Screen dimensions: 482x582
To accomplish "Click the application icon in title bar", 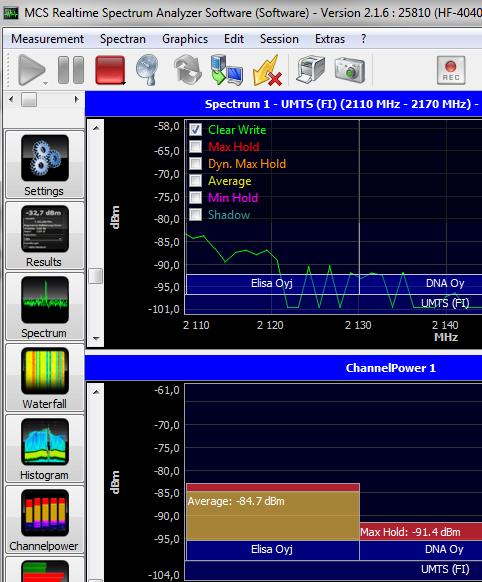I will (11, 13).
